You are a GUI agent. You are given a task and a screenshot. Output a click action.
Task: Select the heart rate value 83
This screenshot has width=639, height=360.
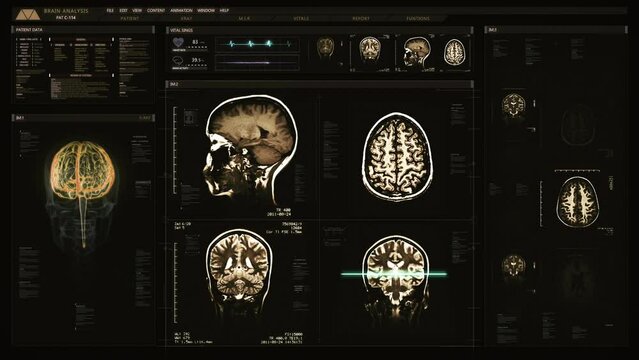[195, 42]
